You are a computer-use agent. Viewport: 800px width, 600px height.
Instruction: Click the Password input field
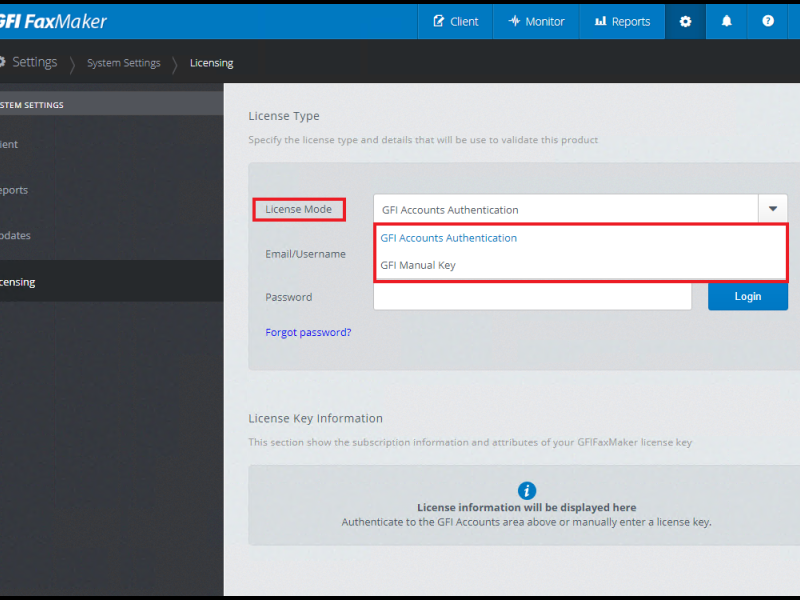coord(532,296)
